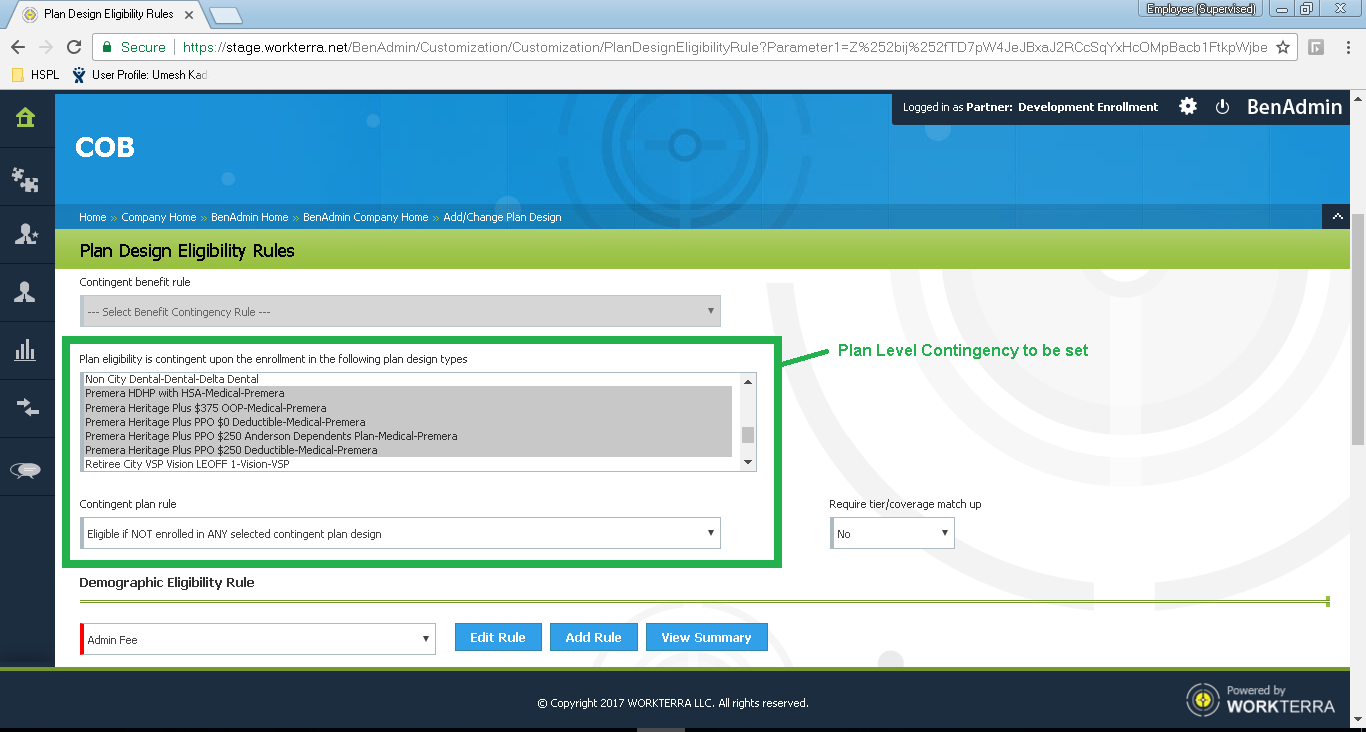Click the BenAdmin header logo text
This screenshot has height=732, width=1366.
click(x=1294, y=107)
